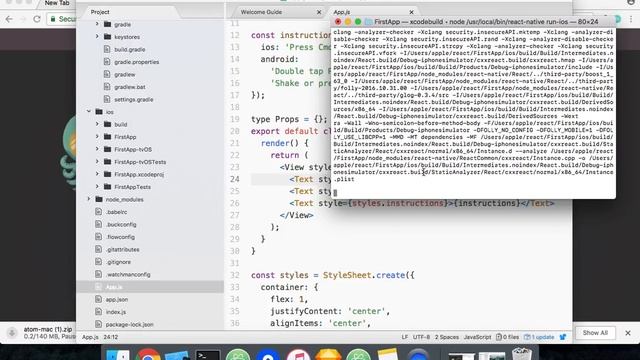Image resolution: width=640 pixels, height=360 pixels.
Task: Click the folder icon in terminal title
Action: pyautogui.click(x=369, y=22)
